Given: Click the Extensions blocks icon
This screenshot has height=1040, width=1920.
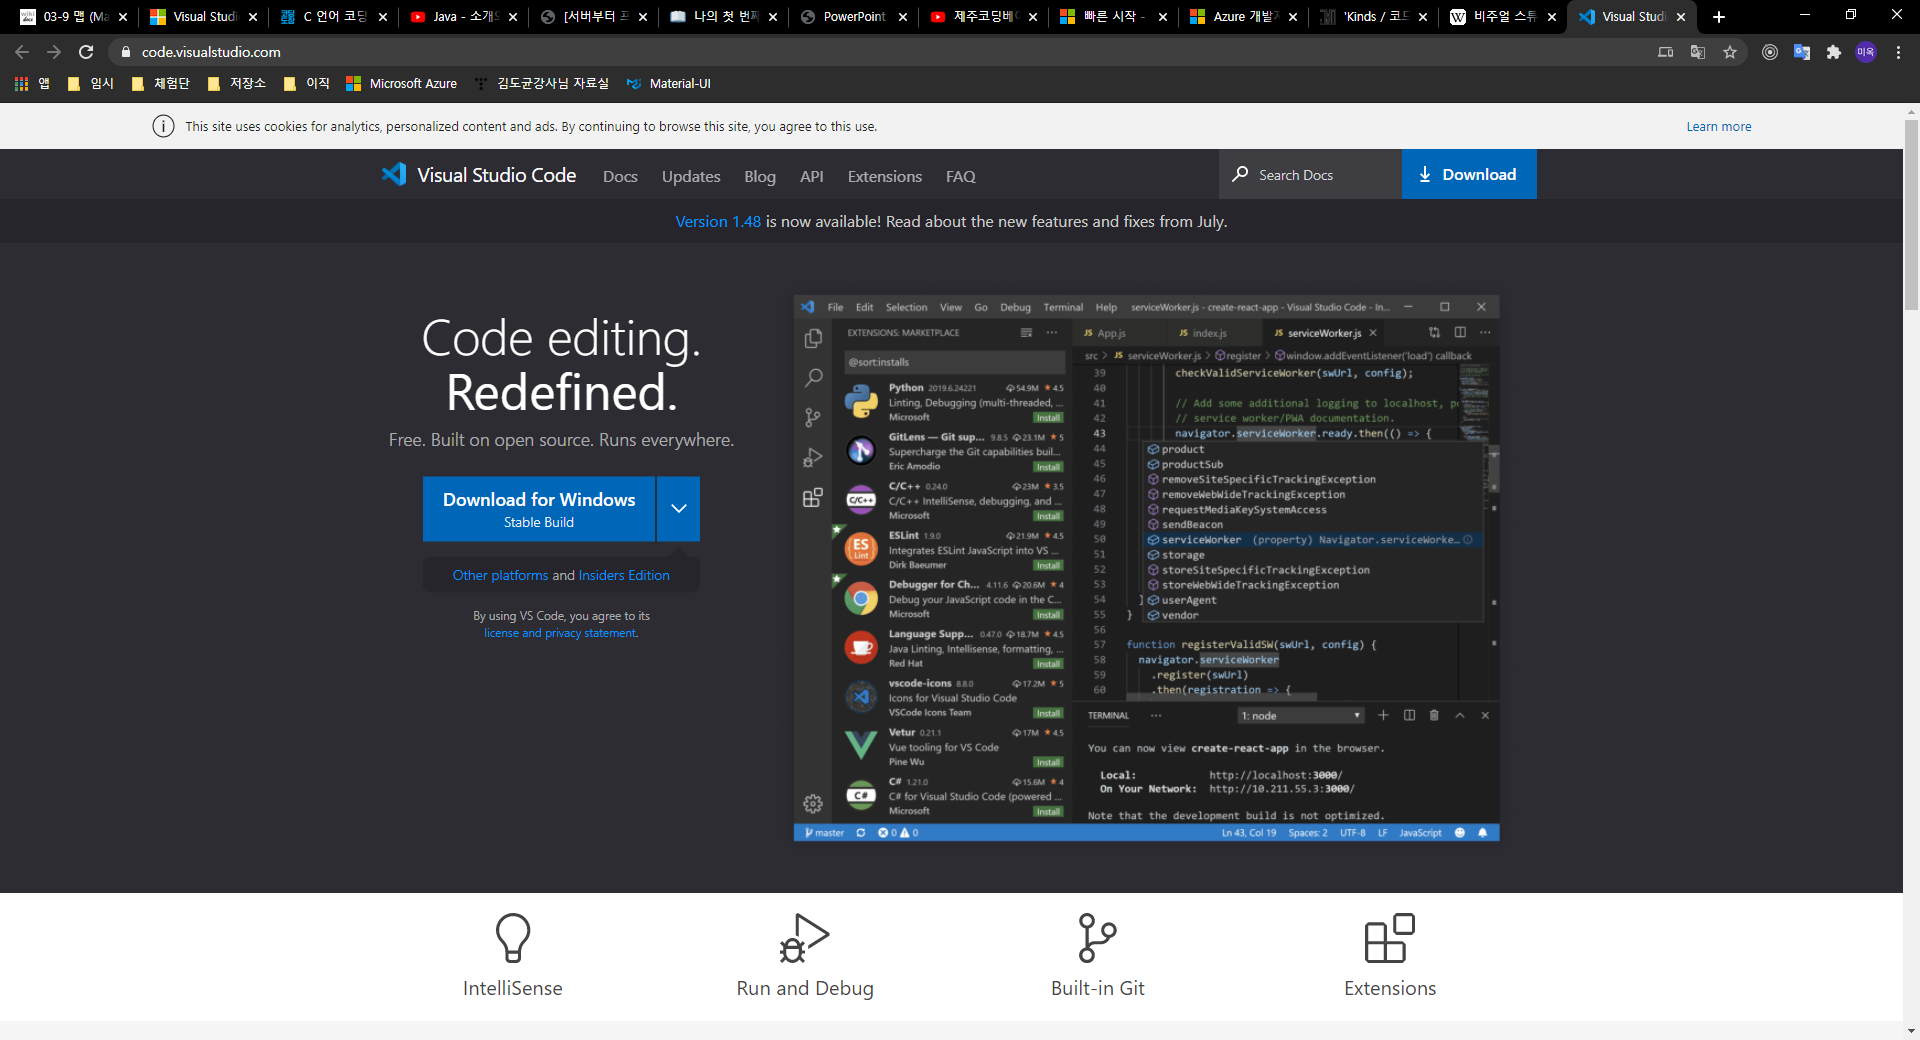Looking at the screenshot, I should [x=1390, y=938].
